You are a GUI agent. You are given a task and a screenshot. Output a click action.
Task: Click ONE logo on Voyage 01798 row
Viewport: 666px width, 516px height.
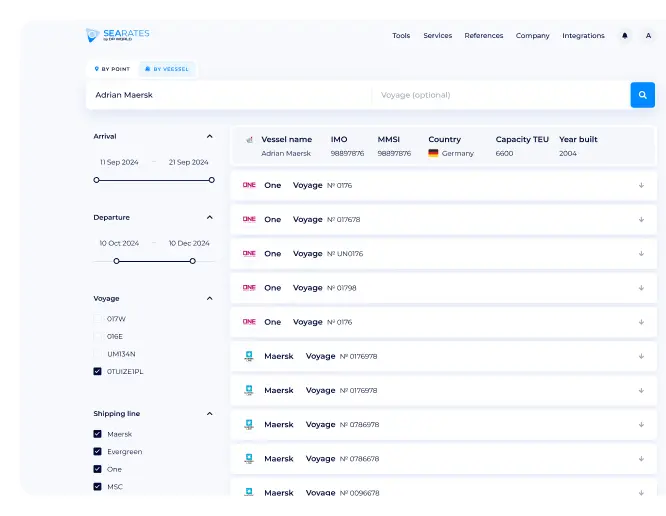[249, 288]
